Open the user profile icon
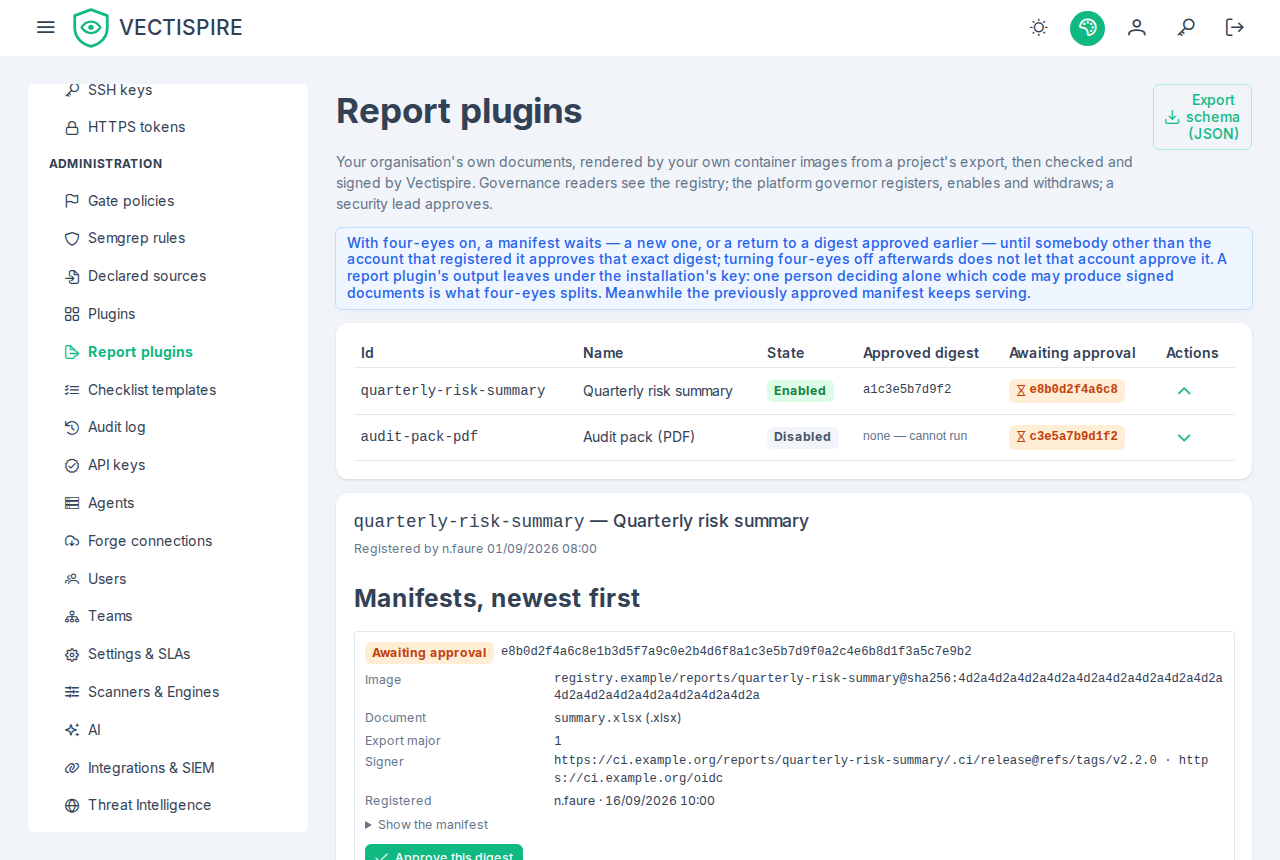Image resolution: width=1280 pixels, height=860 pixels. [1136, 27]
